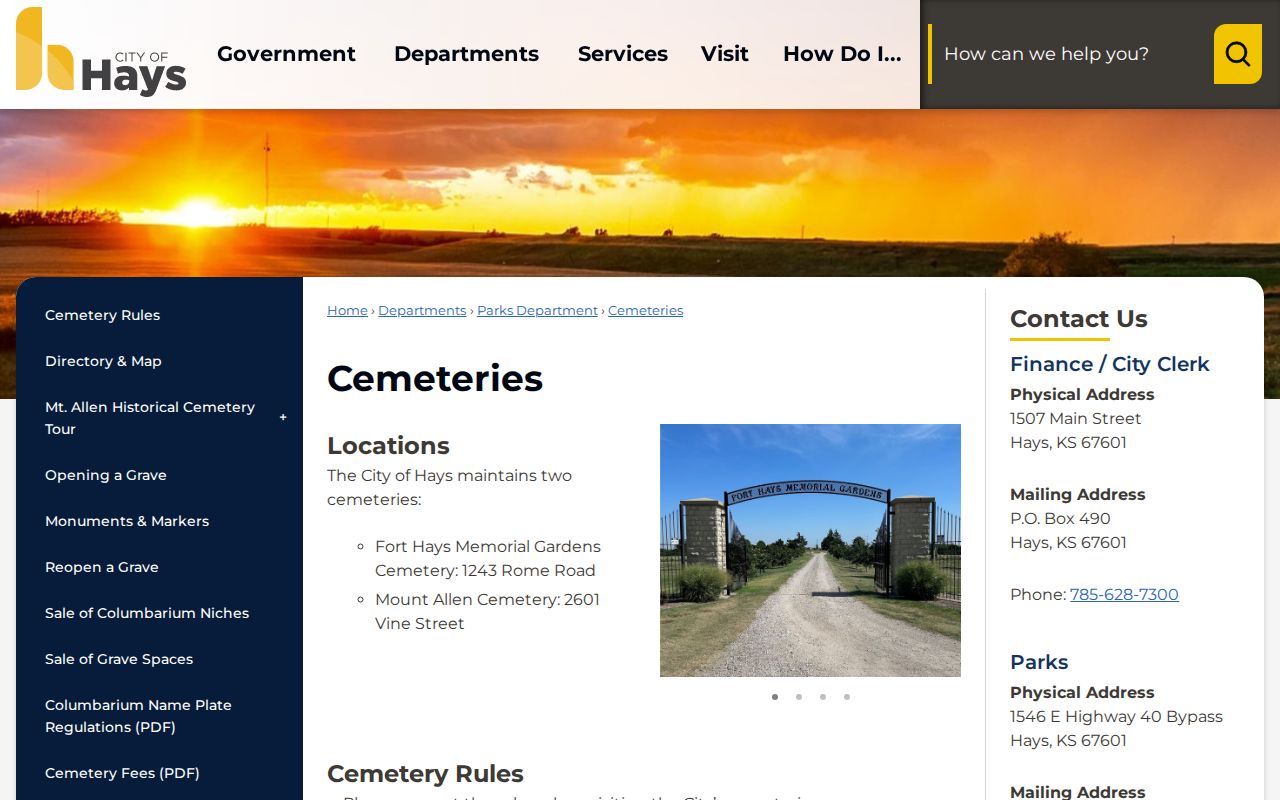The image size is (1280, 800).
Task: Open Directory & Map sidebar link
Action: tap(103, 361)
